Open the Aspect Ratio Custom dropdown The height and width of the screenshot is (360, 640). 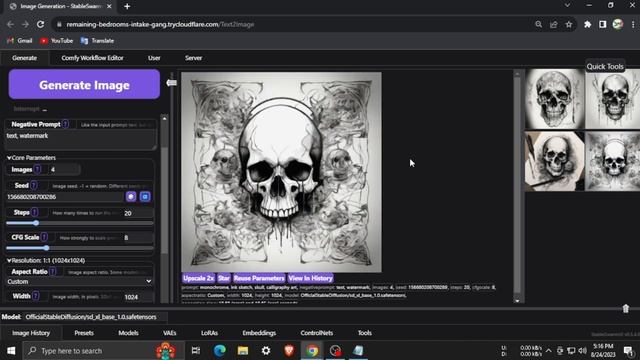click(80, 282)
